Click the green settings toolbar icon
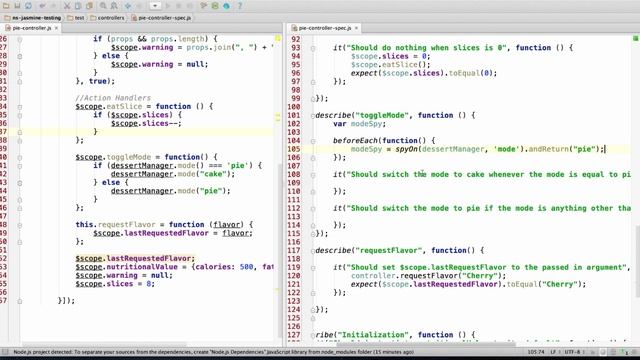Viewport: 640px width, 360px height. pos(215,6)
